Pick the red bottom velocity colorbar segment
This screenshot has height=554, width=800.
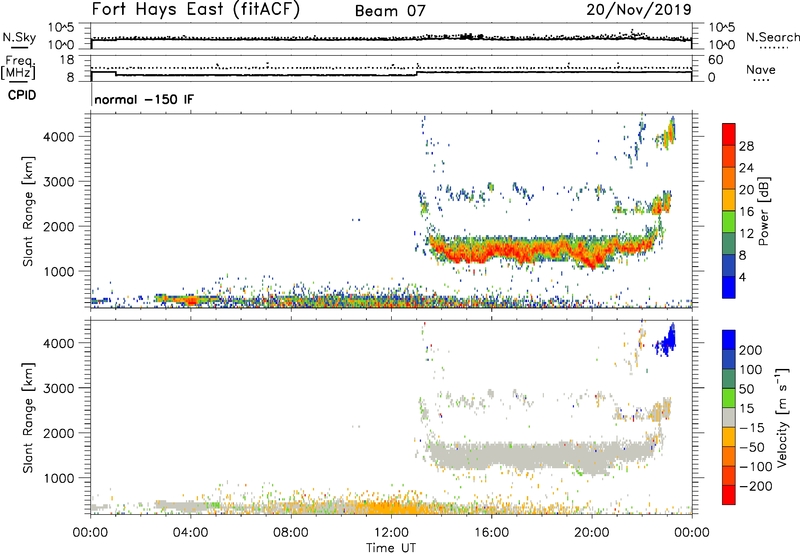(x=729, y=495)
